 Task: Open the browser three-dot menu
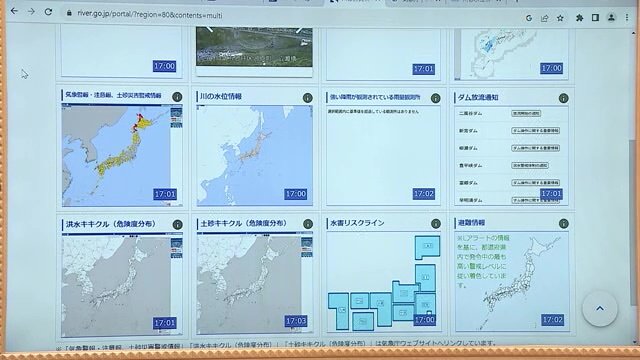pyautogui.click(x=627, y=18)
